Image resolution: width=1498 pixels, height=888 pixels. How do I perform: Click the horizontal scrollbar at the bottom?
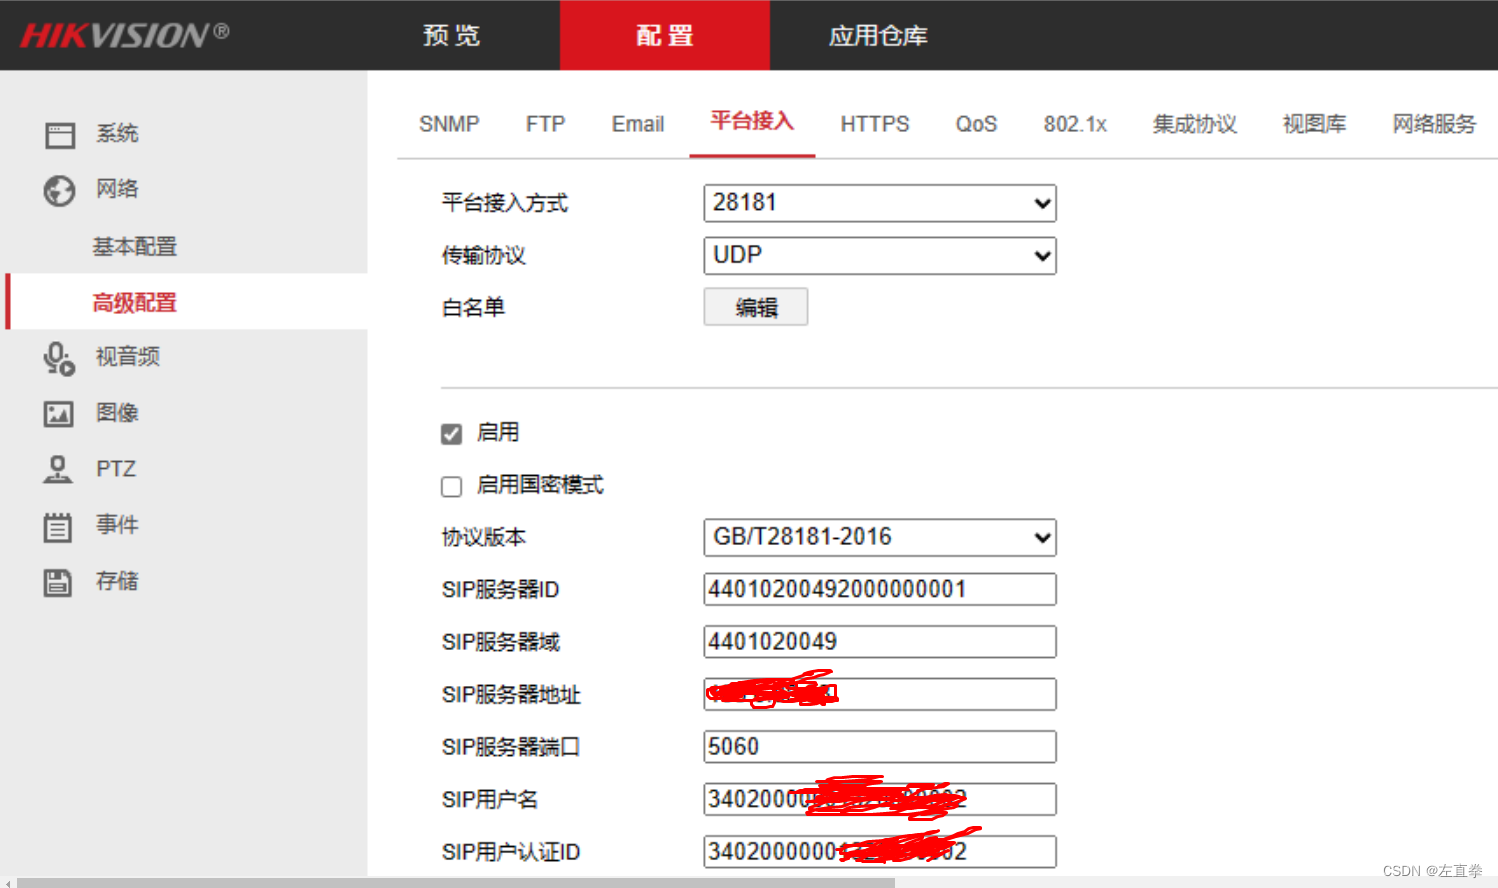click(x=456, y=883)
